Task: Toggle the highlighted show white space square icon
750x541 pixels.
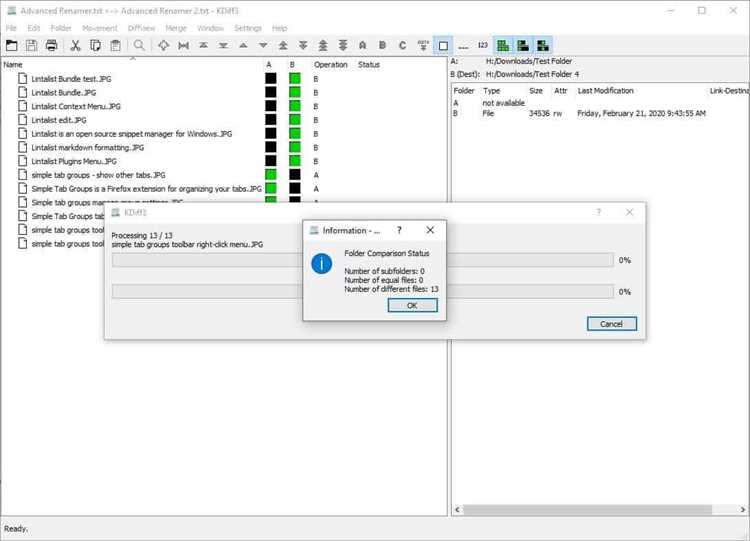Action: (x=443, y=45)
